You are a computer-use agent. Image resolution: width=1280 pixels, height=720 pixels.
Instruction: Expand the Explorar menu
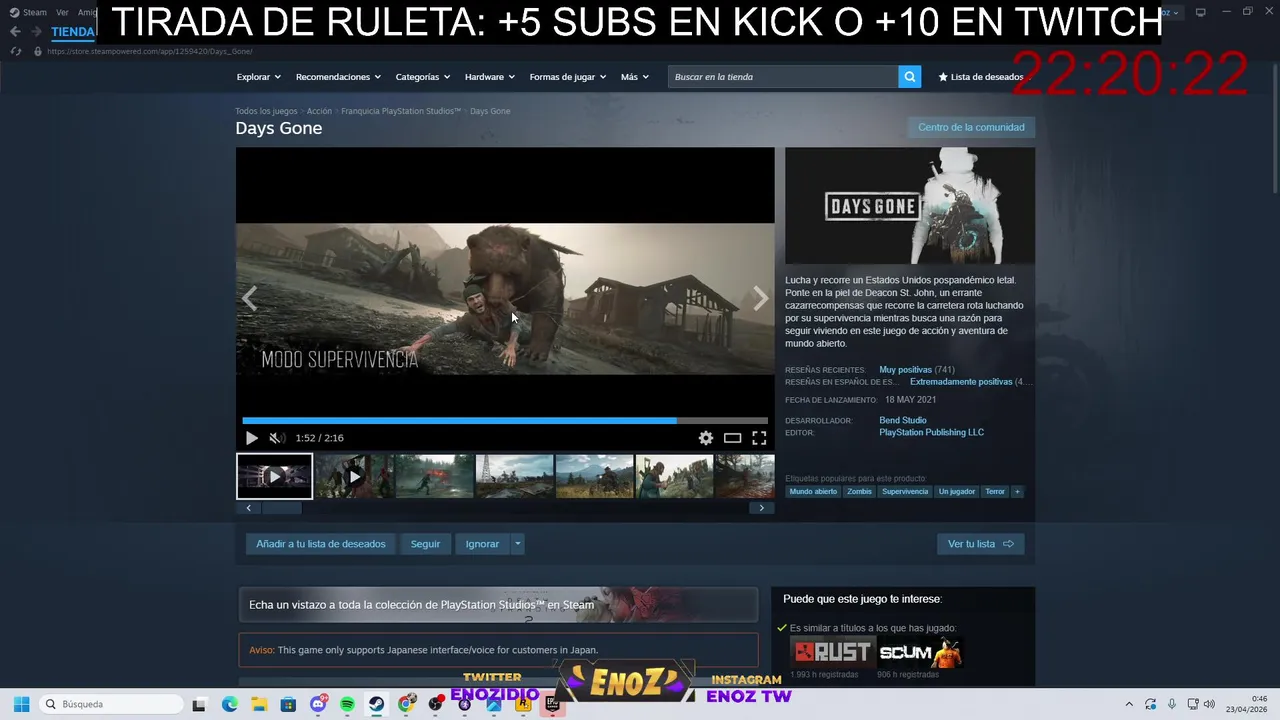tap(259, 77)
